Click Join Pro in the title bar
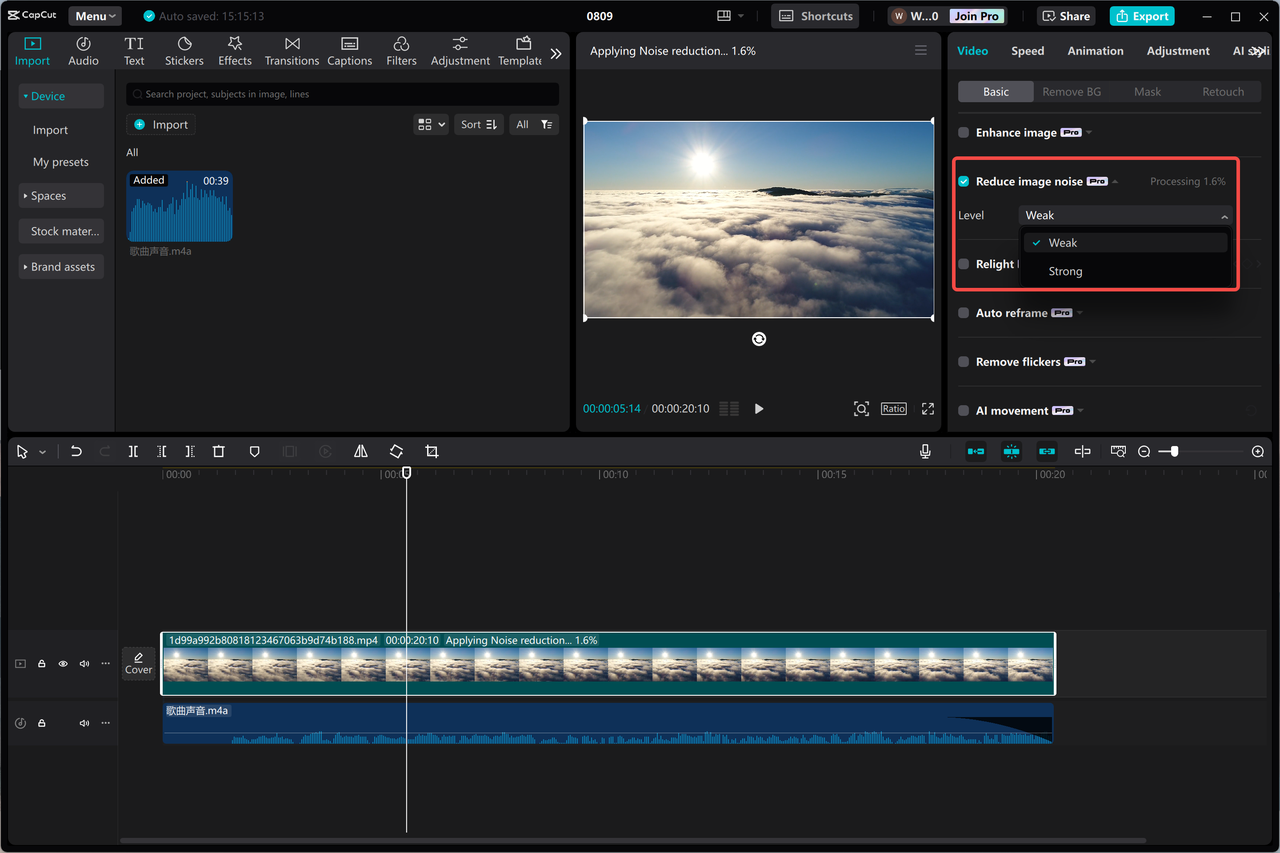Viewport: 1280px width, 853px height. [x=975, y=15]
